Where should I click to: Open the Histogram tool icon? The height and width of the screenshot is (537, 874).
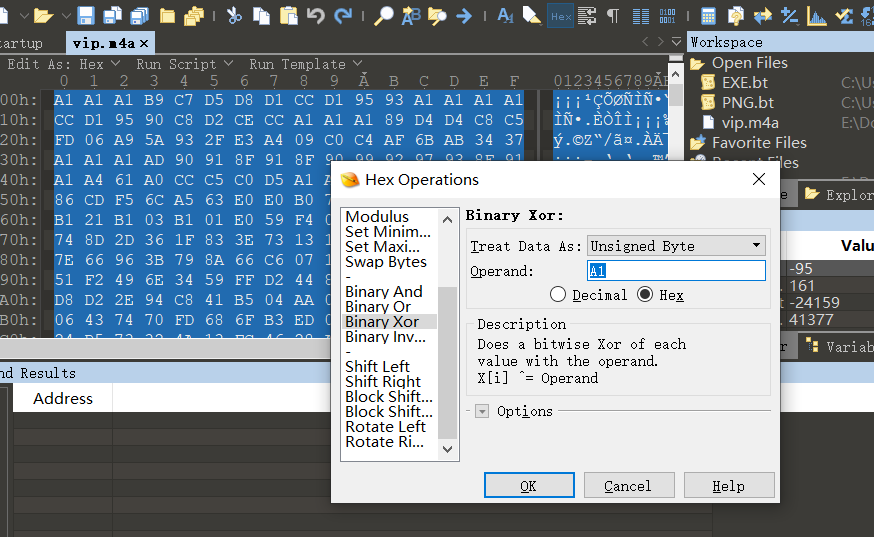click(x=817, y=16)
